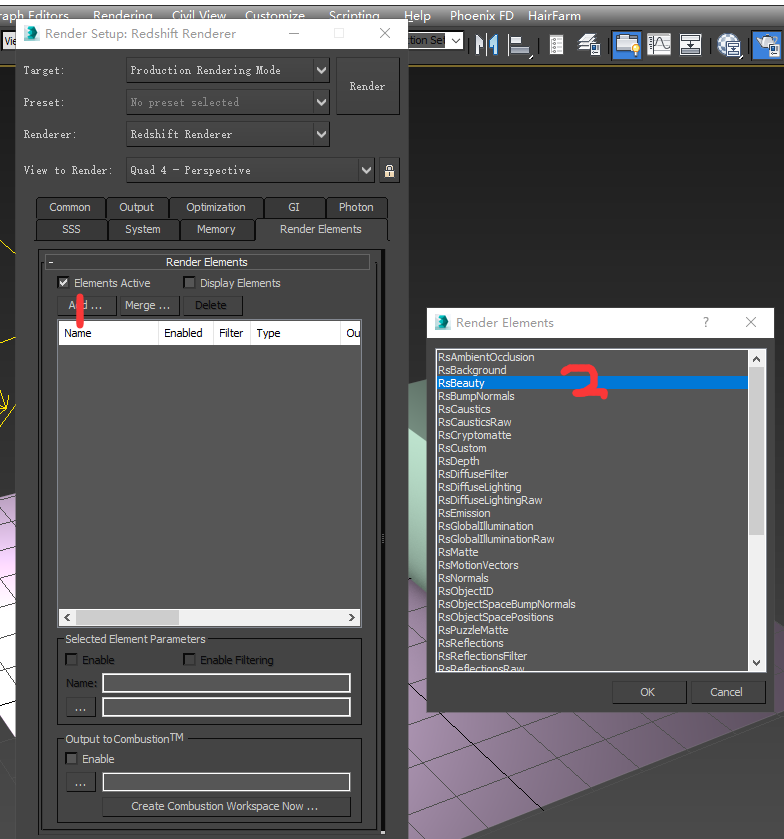Click the 3ds Max logo in Render Setup title
Screen dimensions: 784x839
tap(32, 33)
